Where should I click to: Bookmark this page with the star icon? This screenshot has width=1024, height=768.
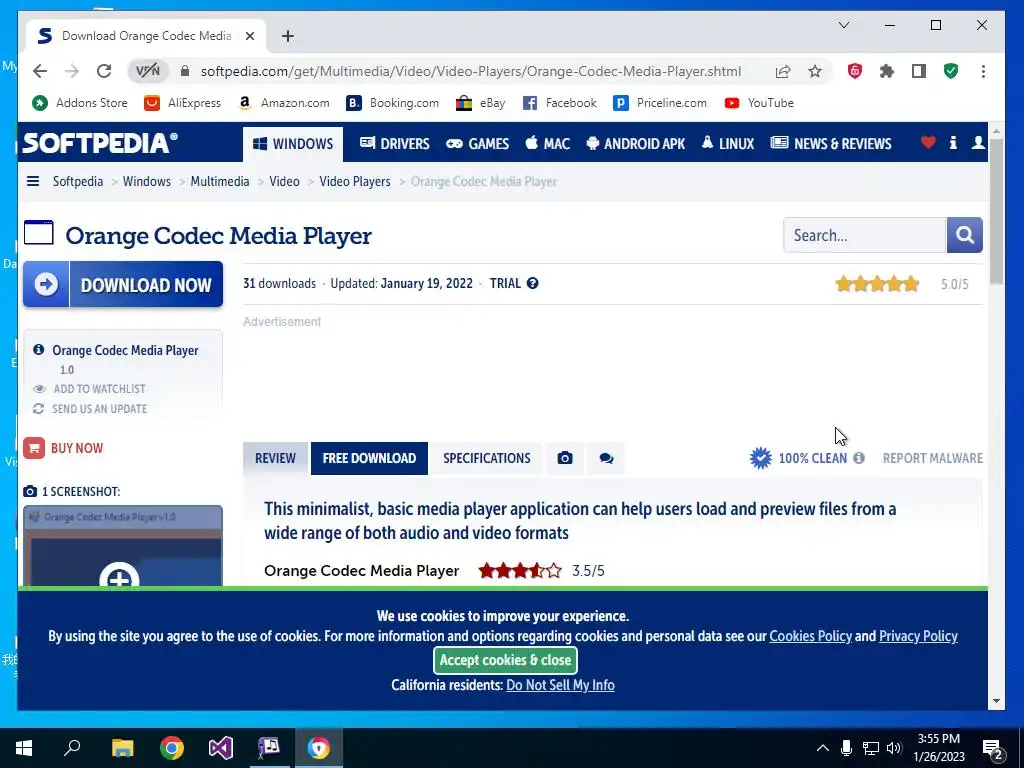point(814,71)
